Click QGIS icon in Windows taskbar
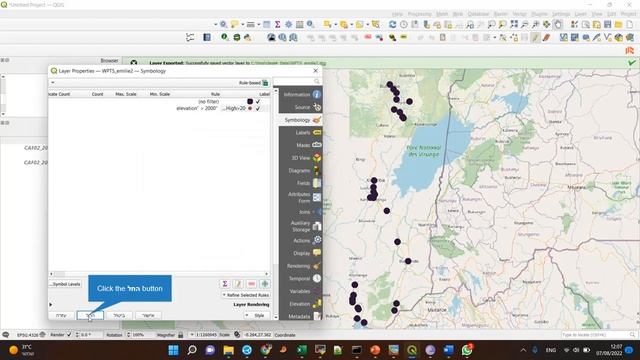The image size is (640, 360). coord(412,350)
